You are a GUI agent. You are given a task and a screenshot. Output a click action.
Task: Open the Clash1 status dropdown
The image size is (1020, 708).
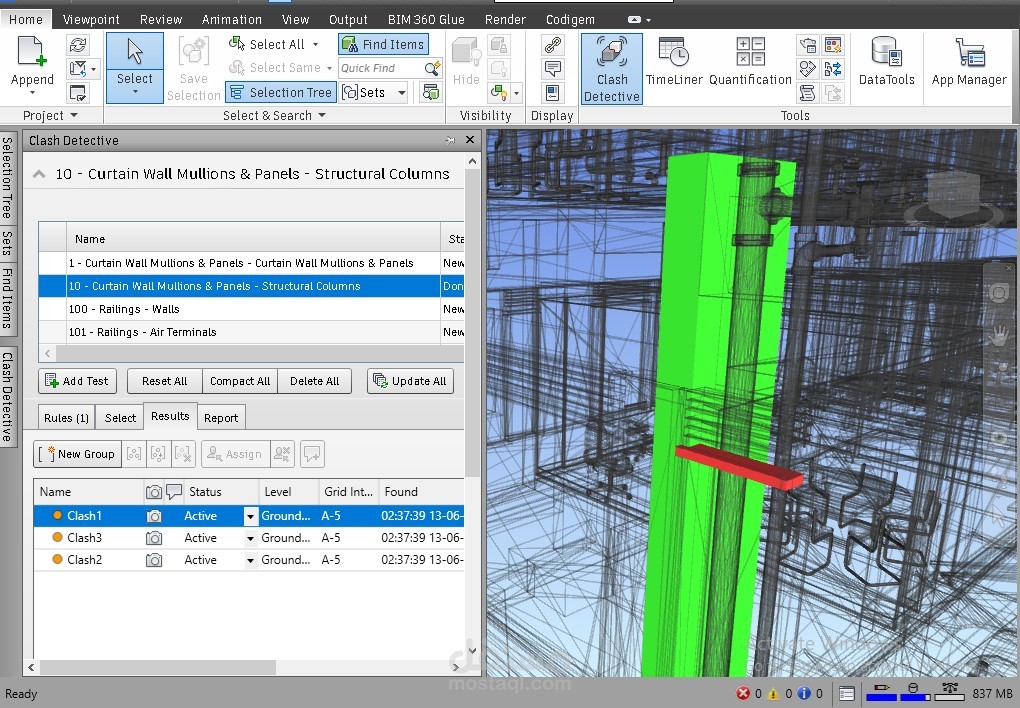250,517
